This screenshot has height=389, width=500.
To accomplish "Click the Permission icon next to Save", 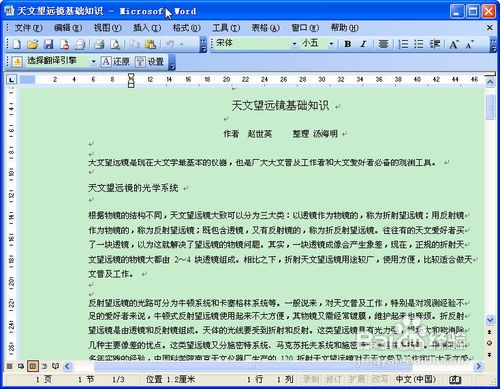I will [x=64, y=44].
